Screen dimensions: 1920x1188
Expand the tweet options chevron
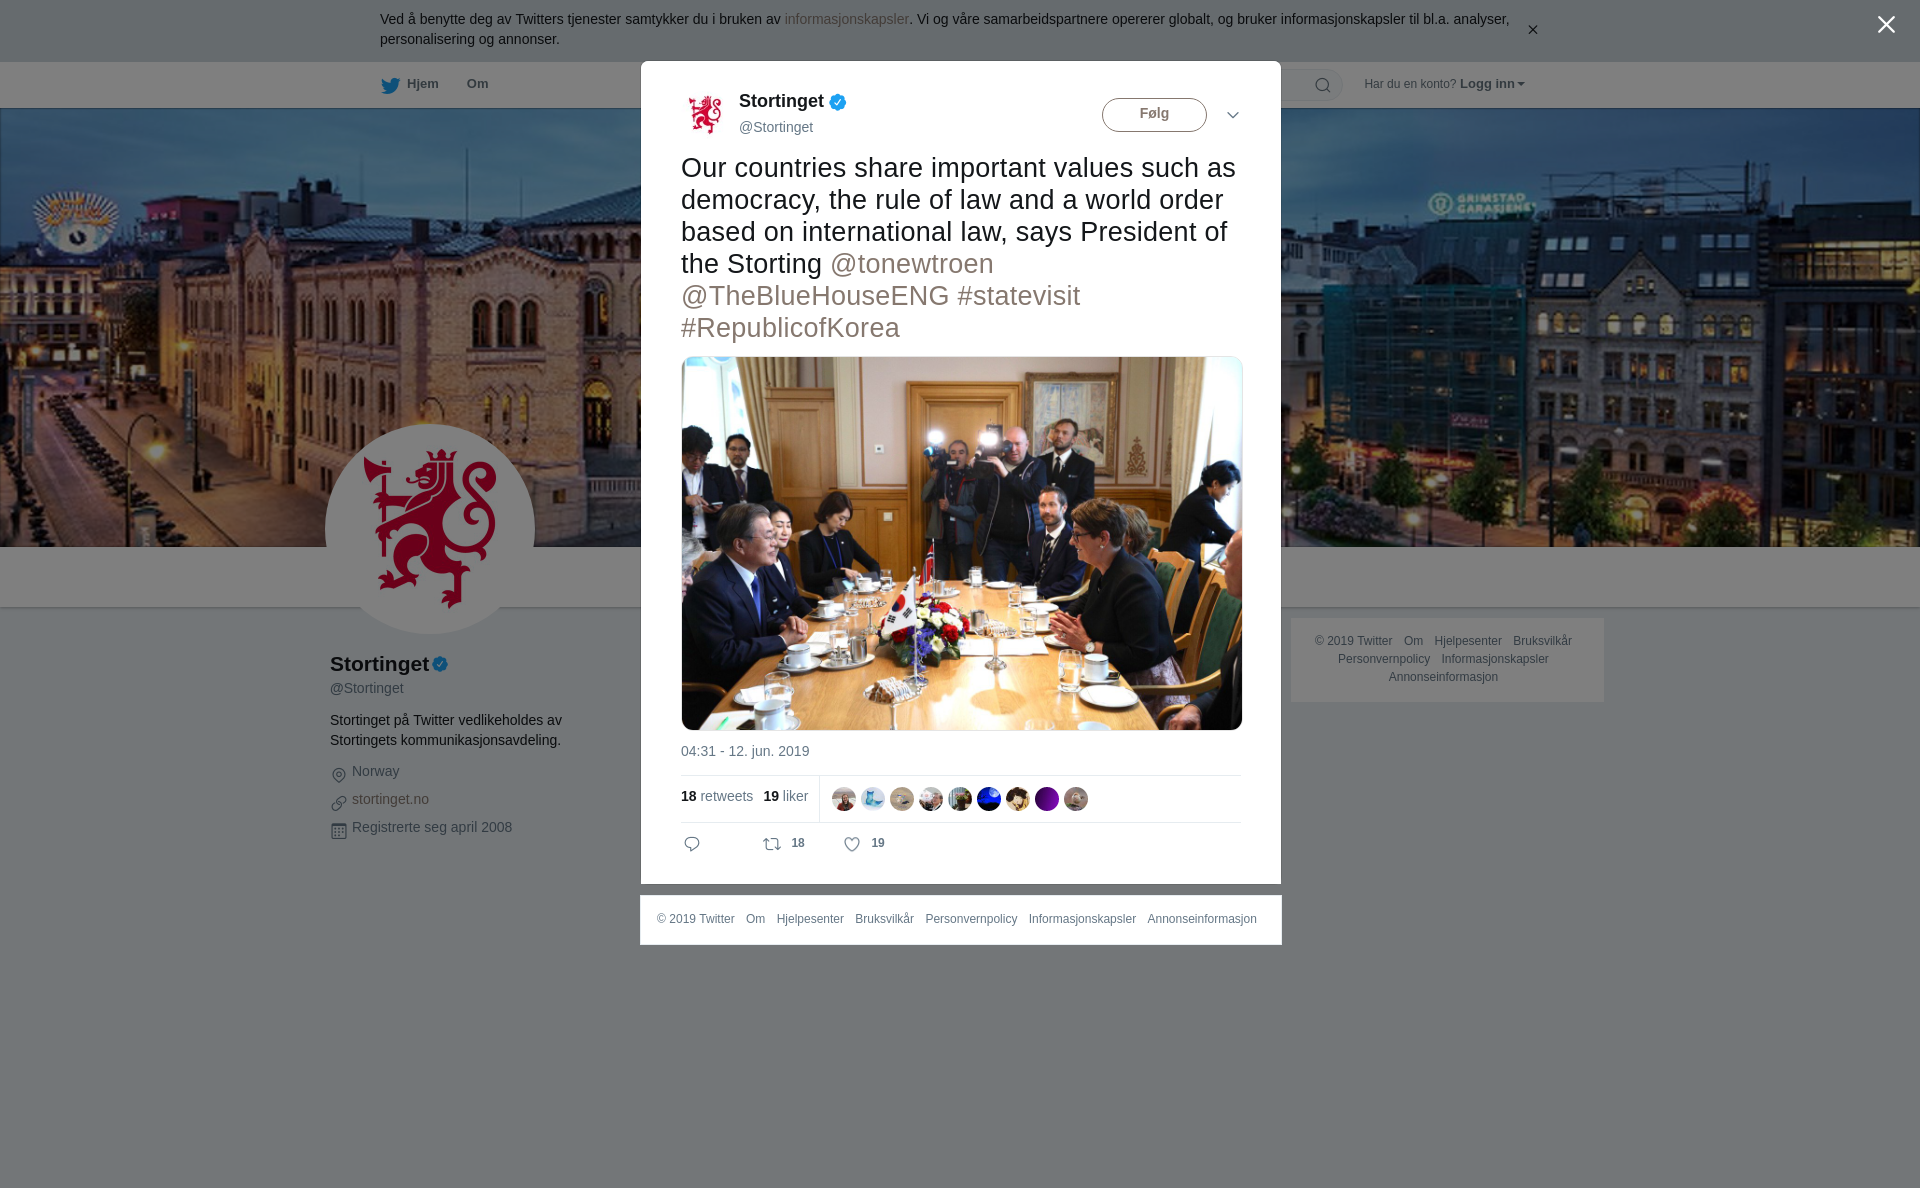[1233, 115]
